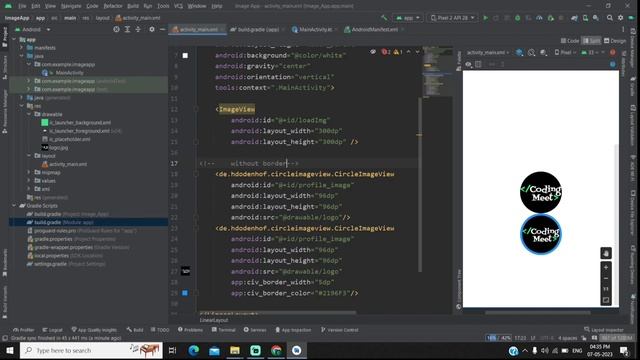Click the Select Opened File target icon
The image size is (640, 360).
click(x=116, y=29)
